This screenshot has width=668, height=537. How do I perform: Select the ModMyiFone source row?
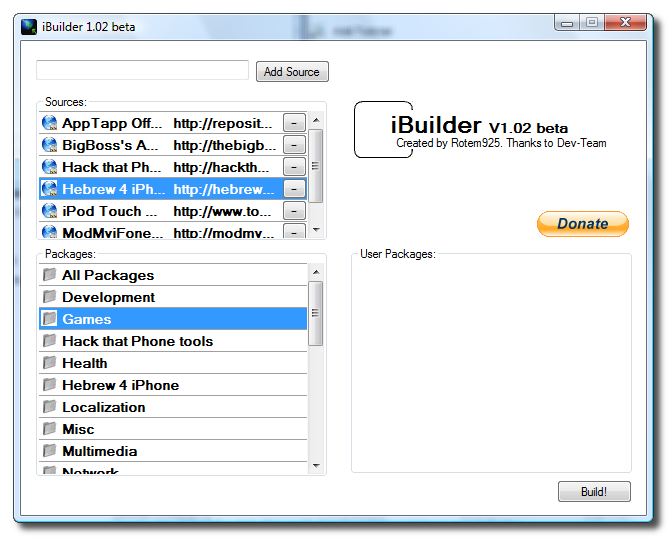[173, 230]
